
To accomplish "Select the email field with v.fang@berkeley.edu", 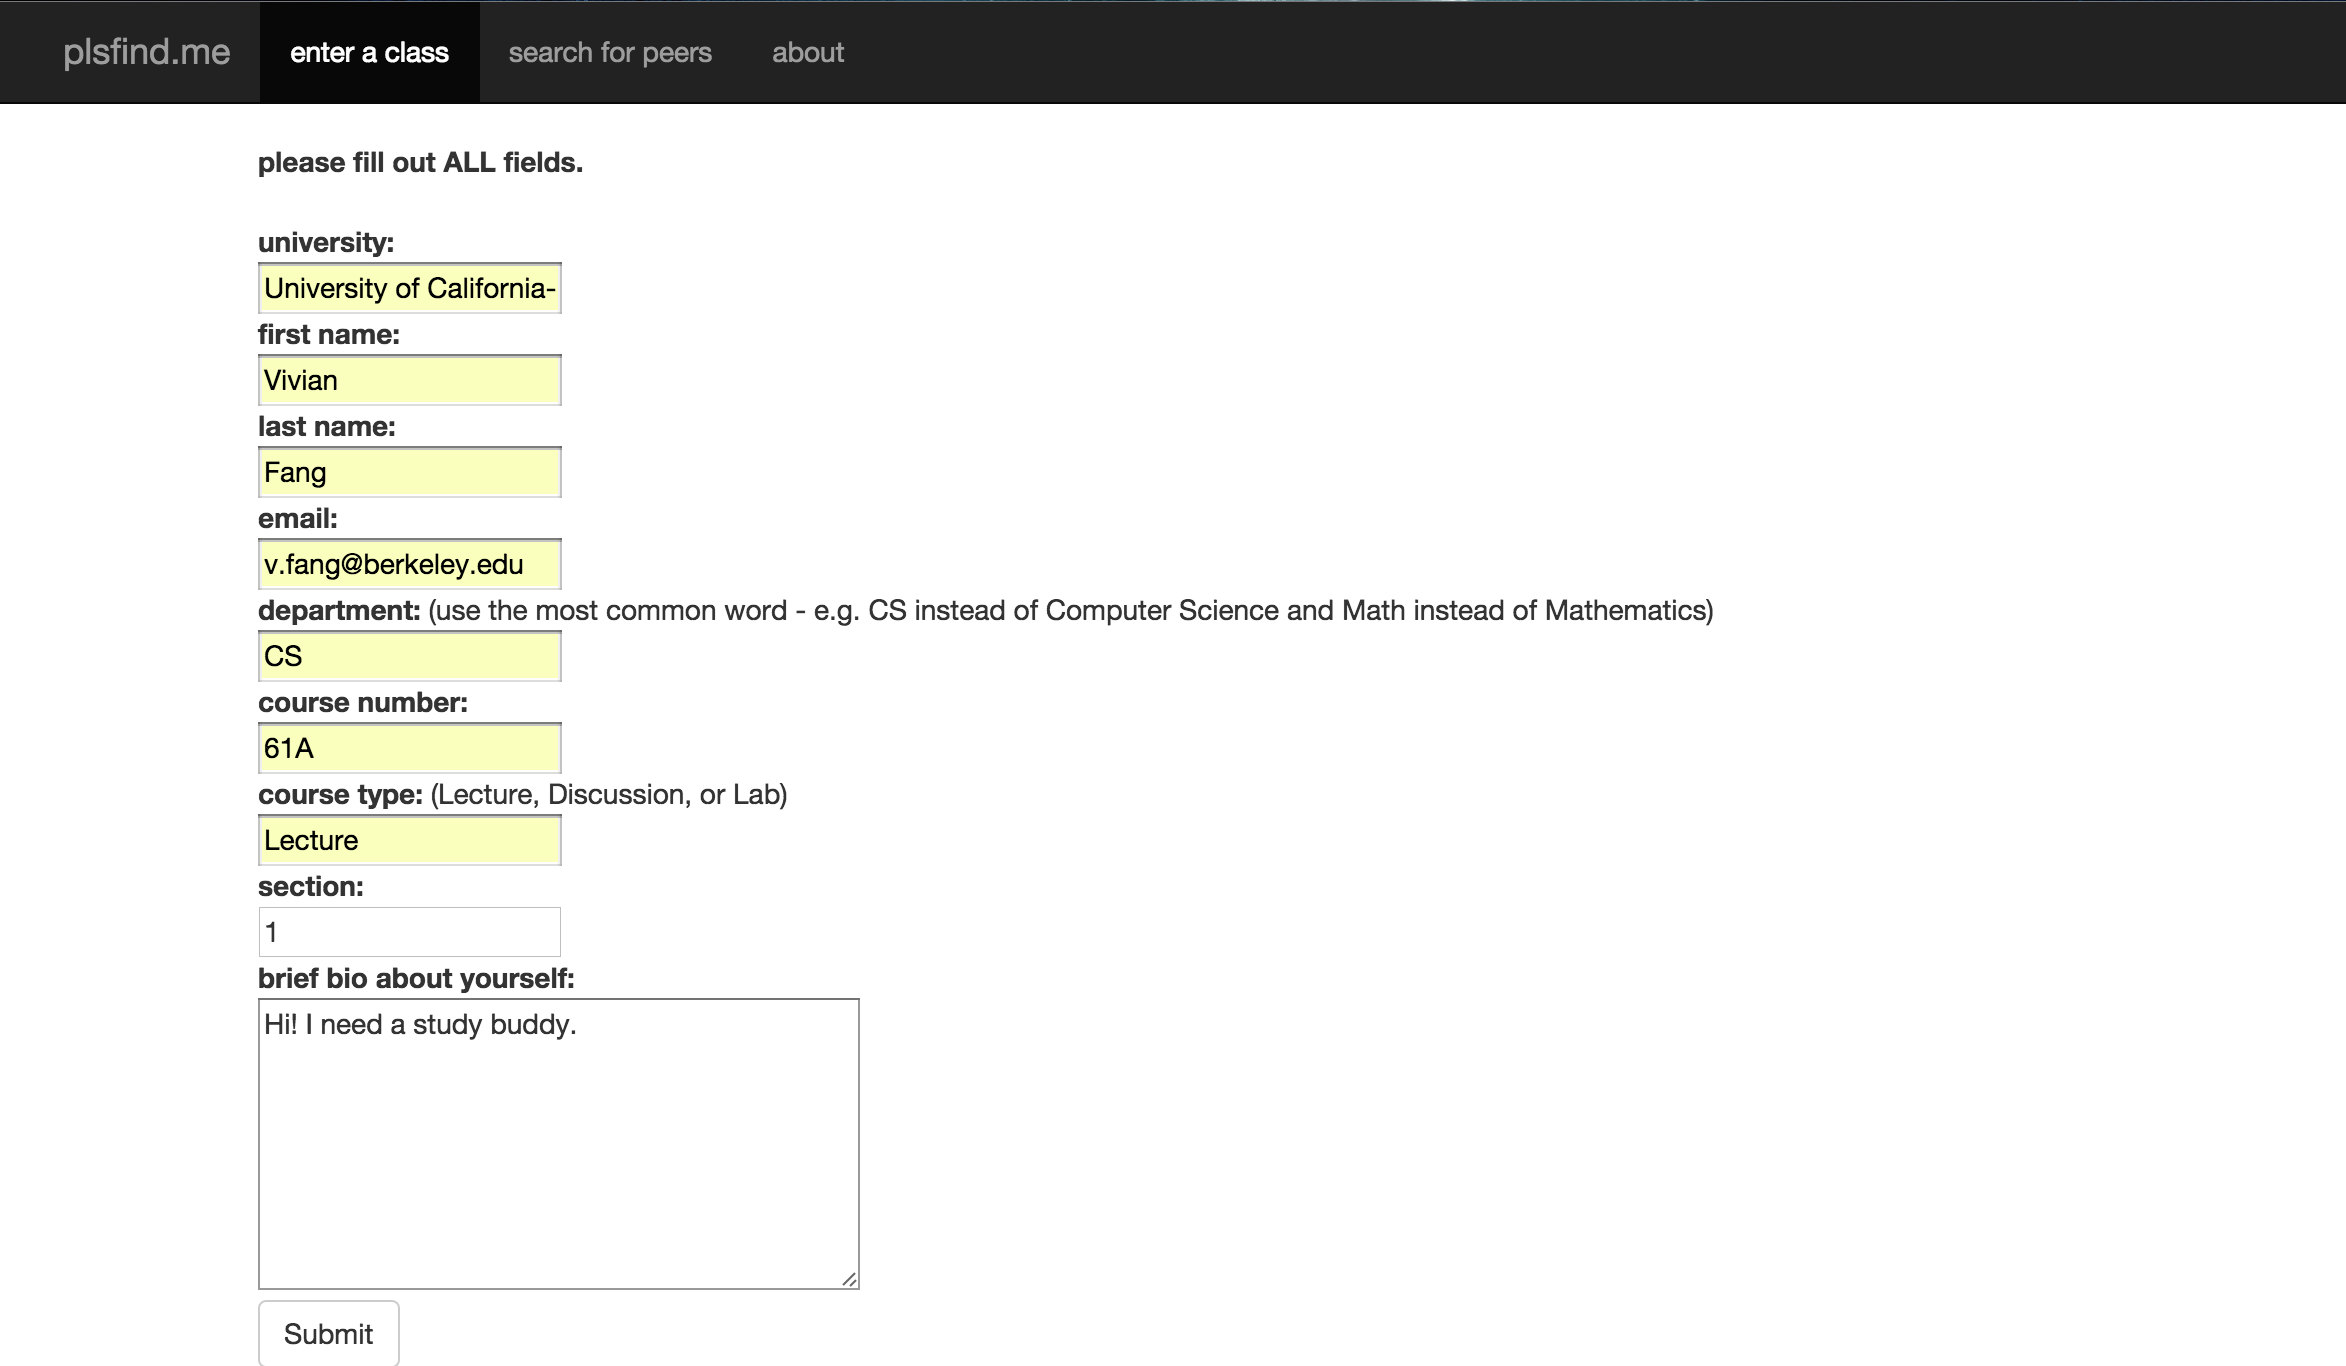I will click(x=409, y=564).
